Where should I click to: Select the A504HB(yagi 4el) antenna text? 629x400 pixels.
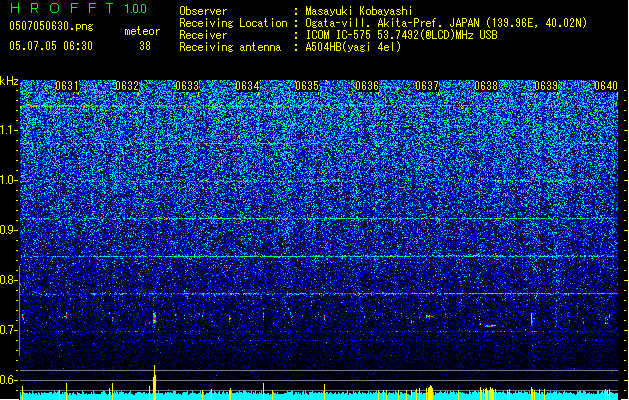[353, 47]
